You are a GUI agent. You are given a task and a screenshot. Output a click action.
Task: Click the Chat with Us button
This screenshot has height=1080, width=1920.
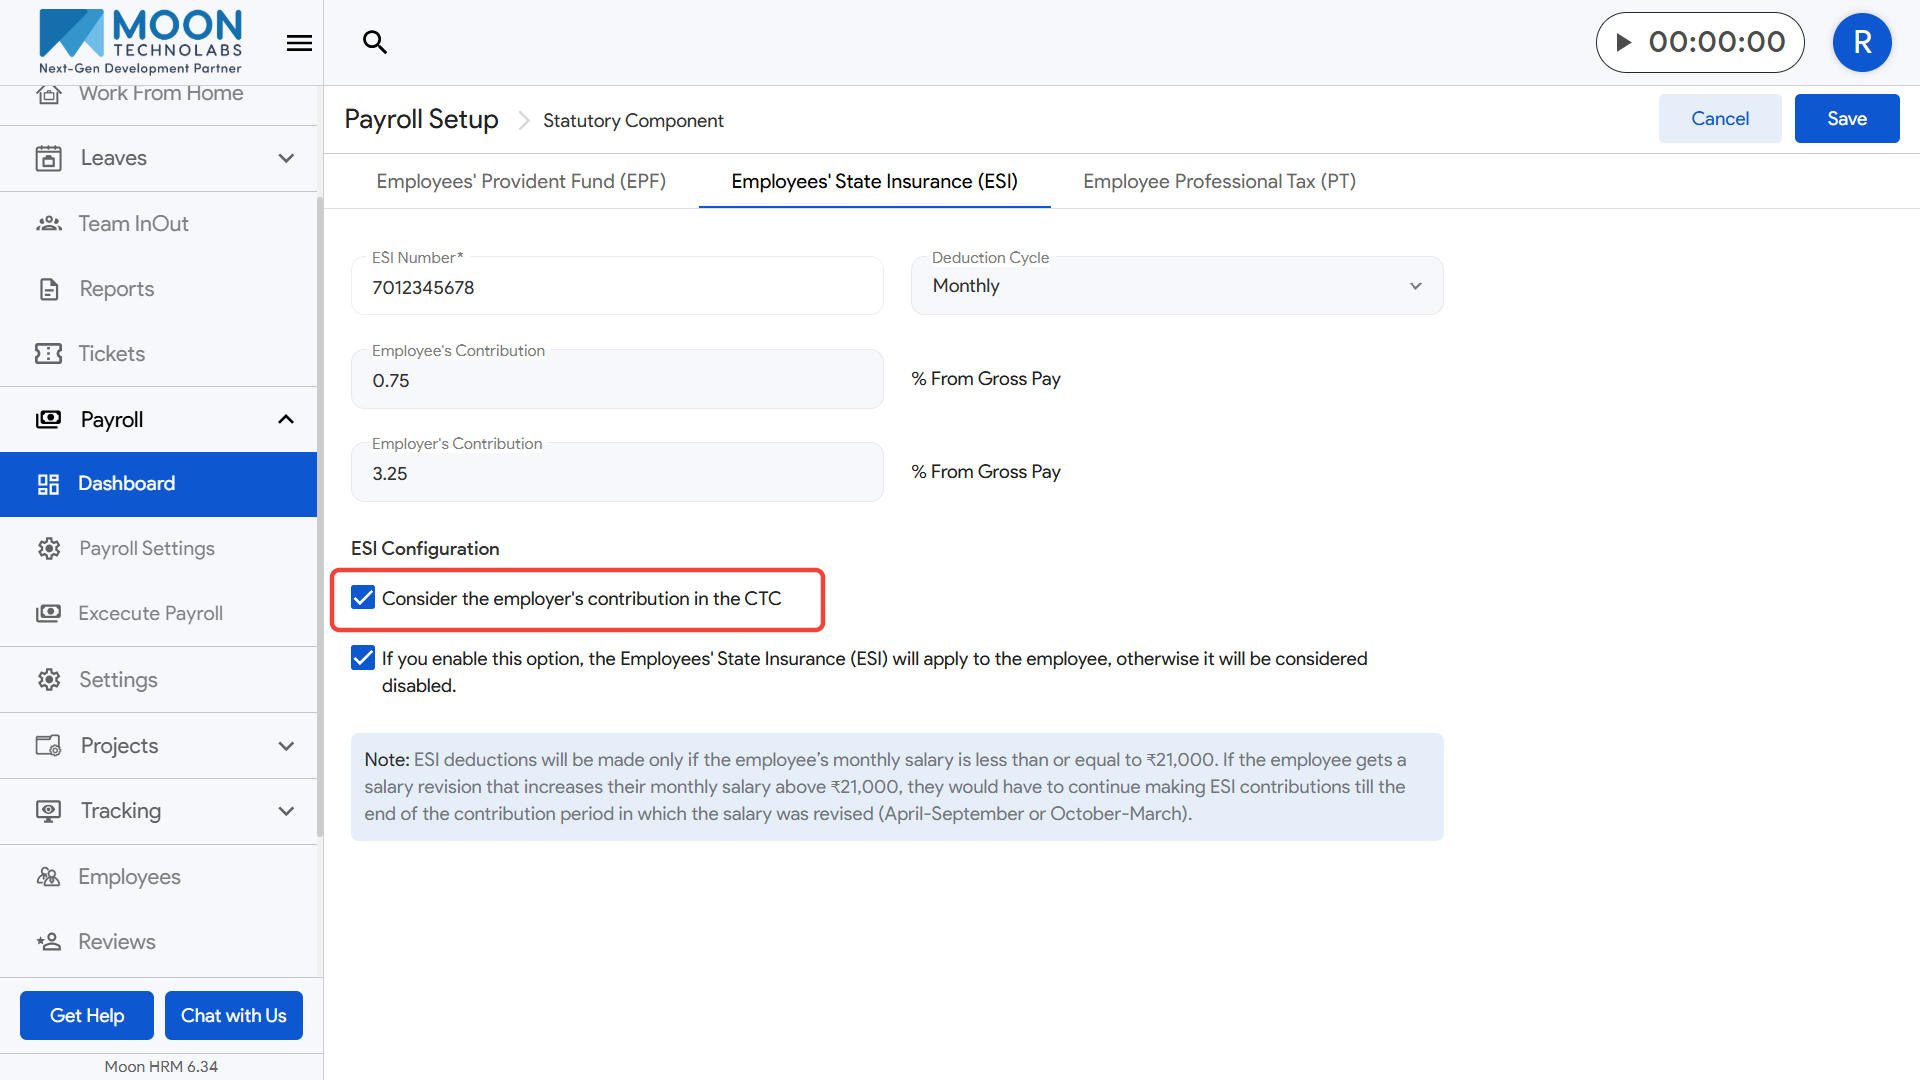point(233,1015)
